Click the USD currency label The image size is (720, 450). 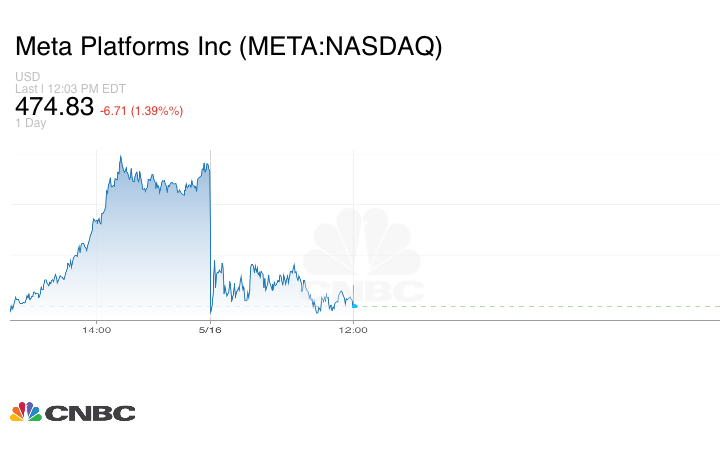pos(26,77)
